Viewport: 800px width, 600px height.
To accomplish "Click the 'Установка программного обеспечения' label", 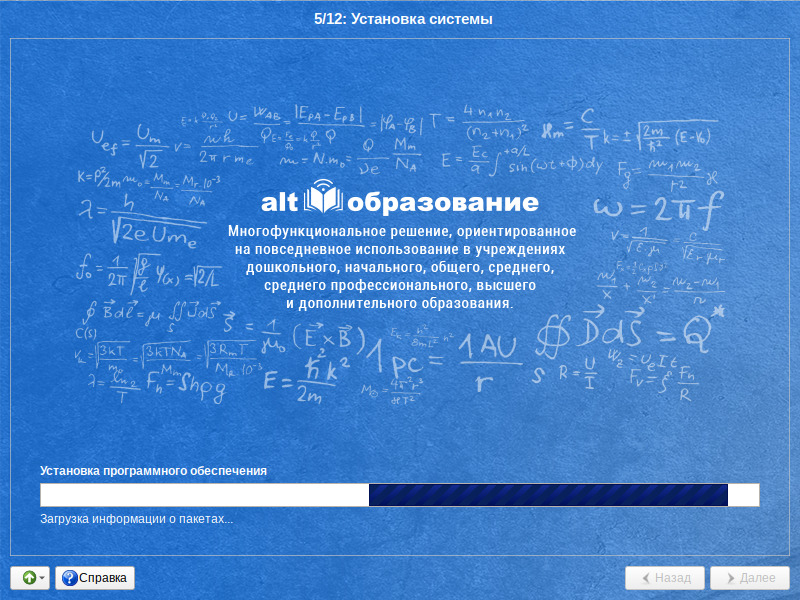I will [x=154, y=471].
